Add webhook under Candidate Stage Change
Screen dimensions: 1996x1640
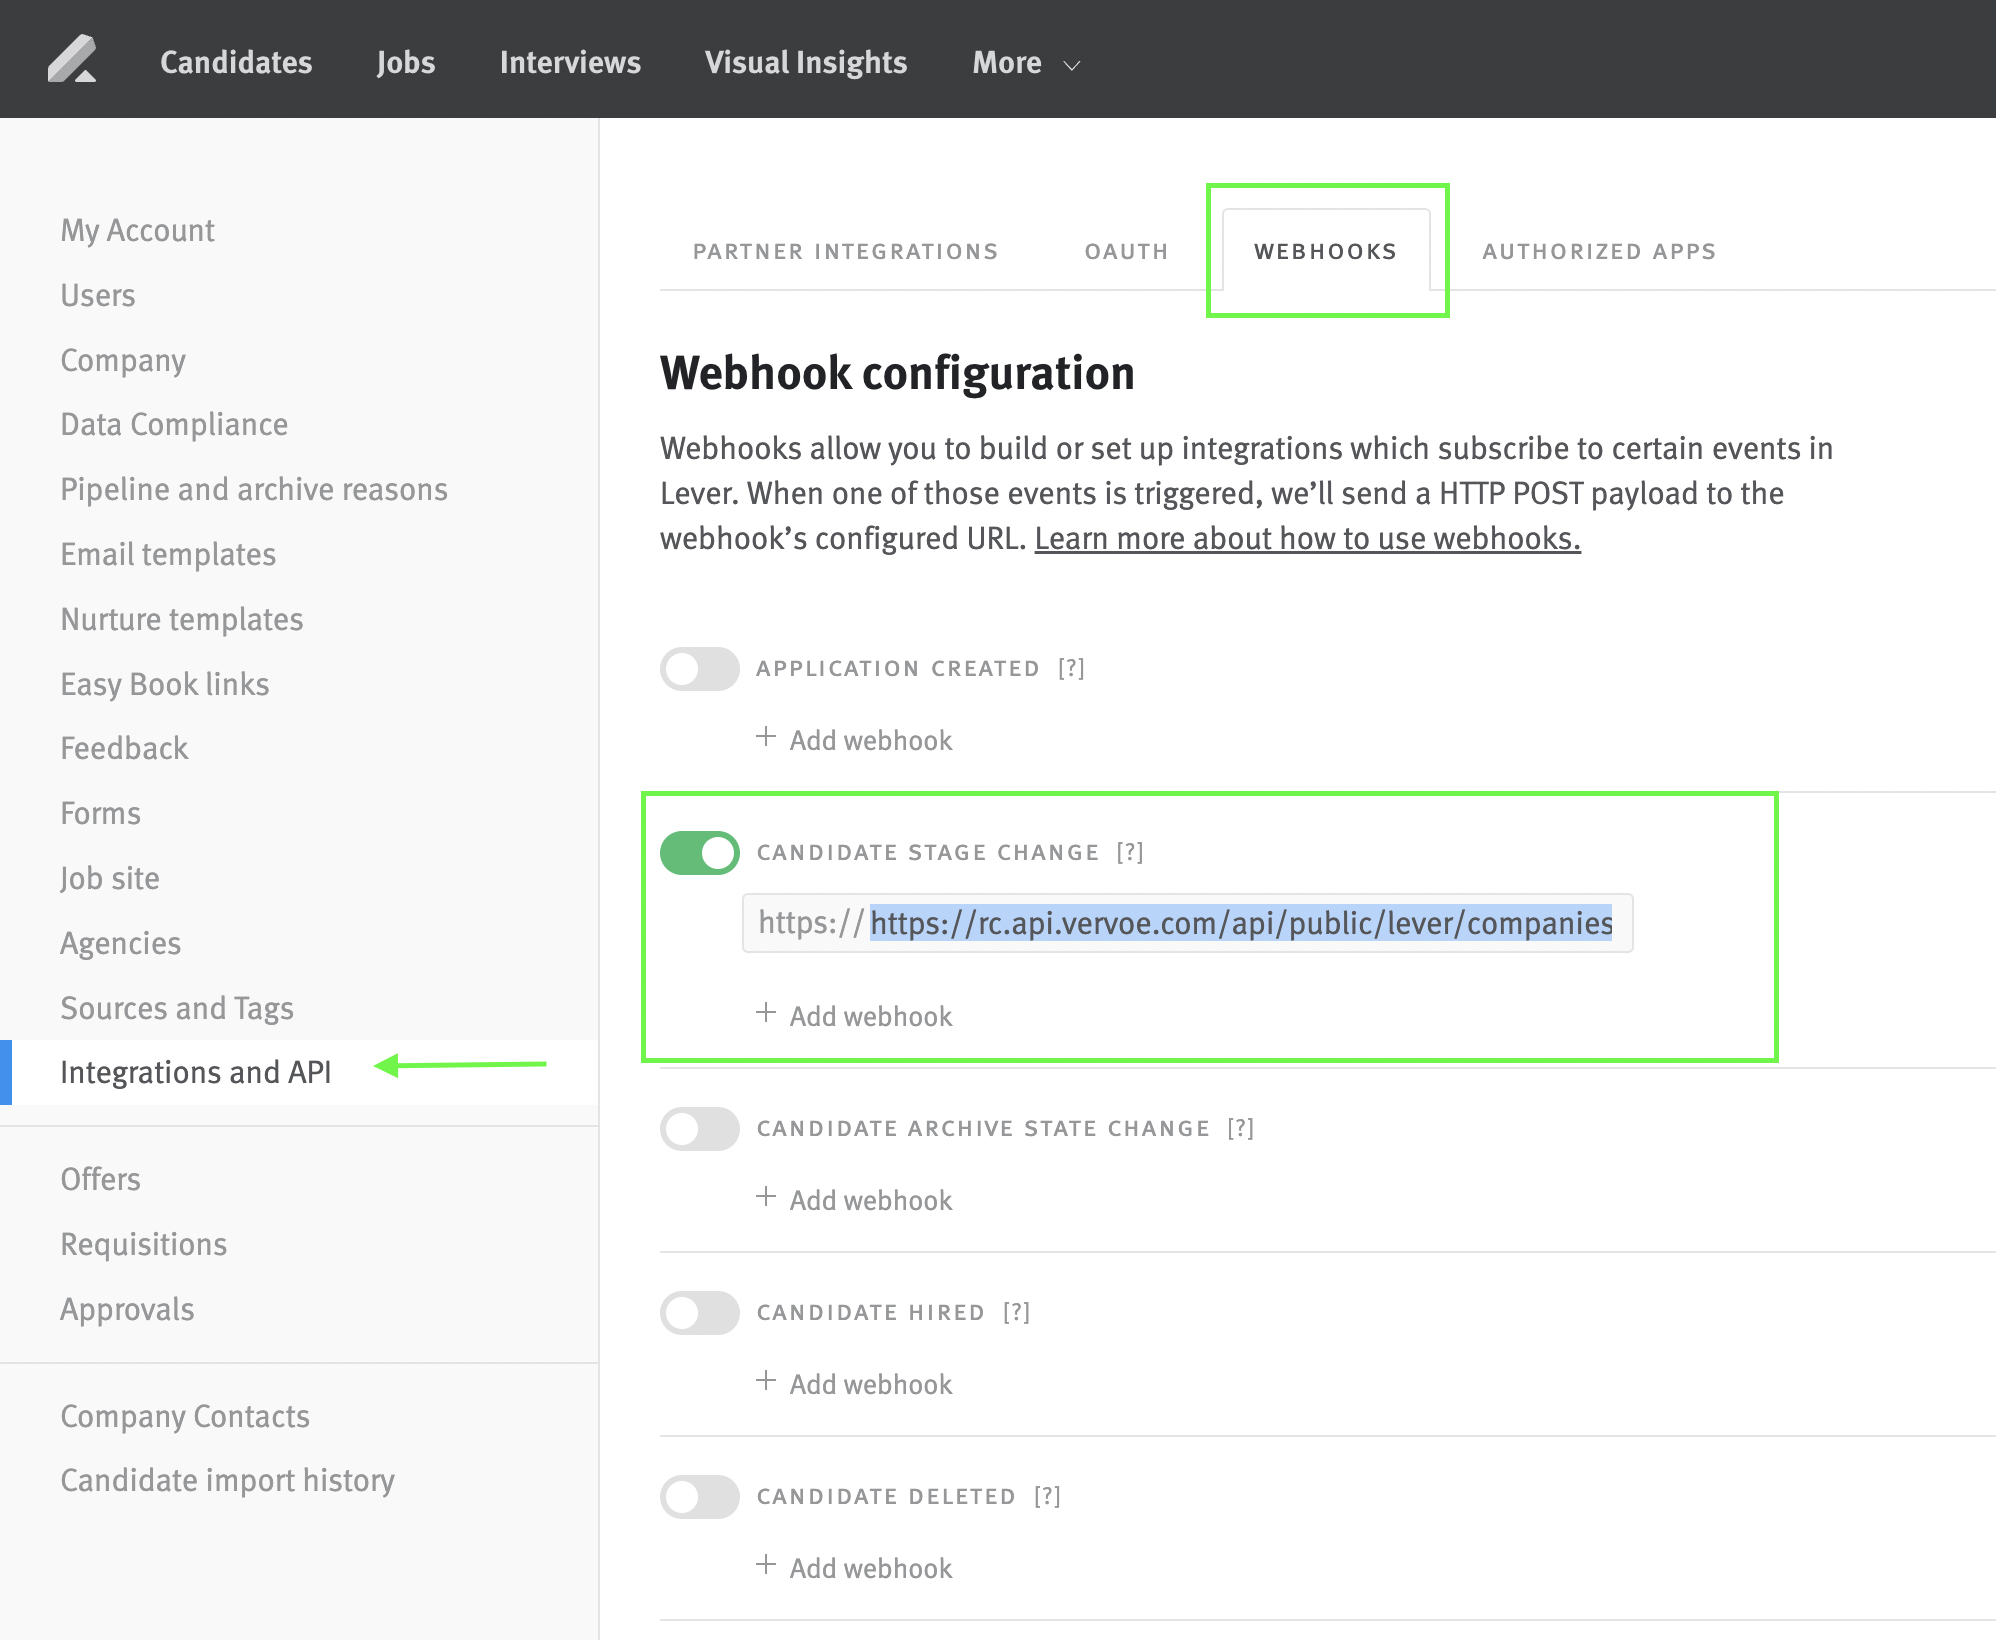[x=854, y=1016]
